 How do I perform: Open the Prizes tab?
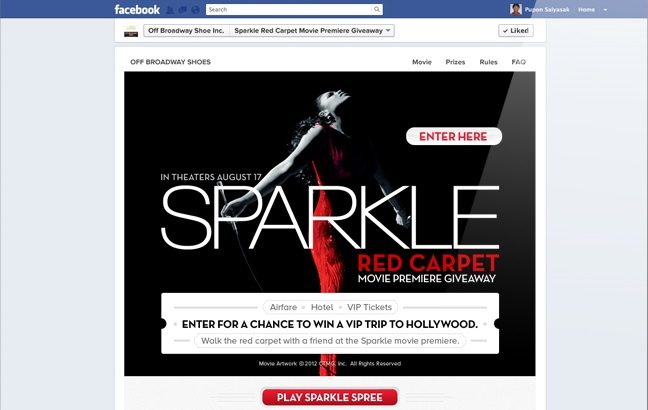tap(455, 62)
